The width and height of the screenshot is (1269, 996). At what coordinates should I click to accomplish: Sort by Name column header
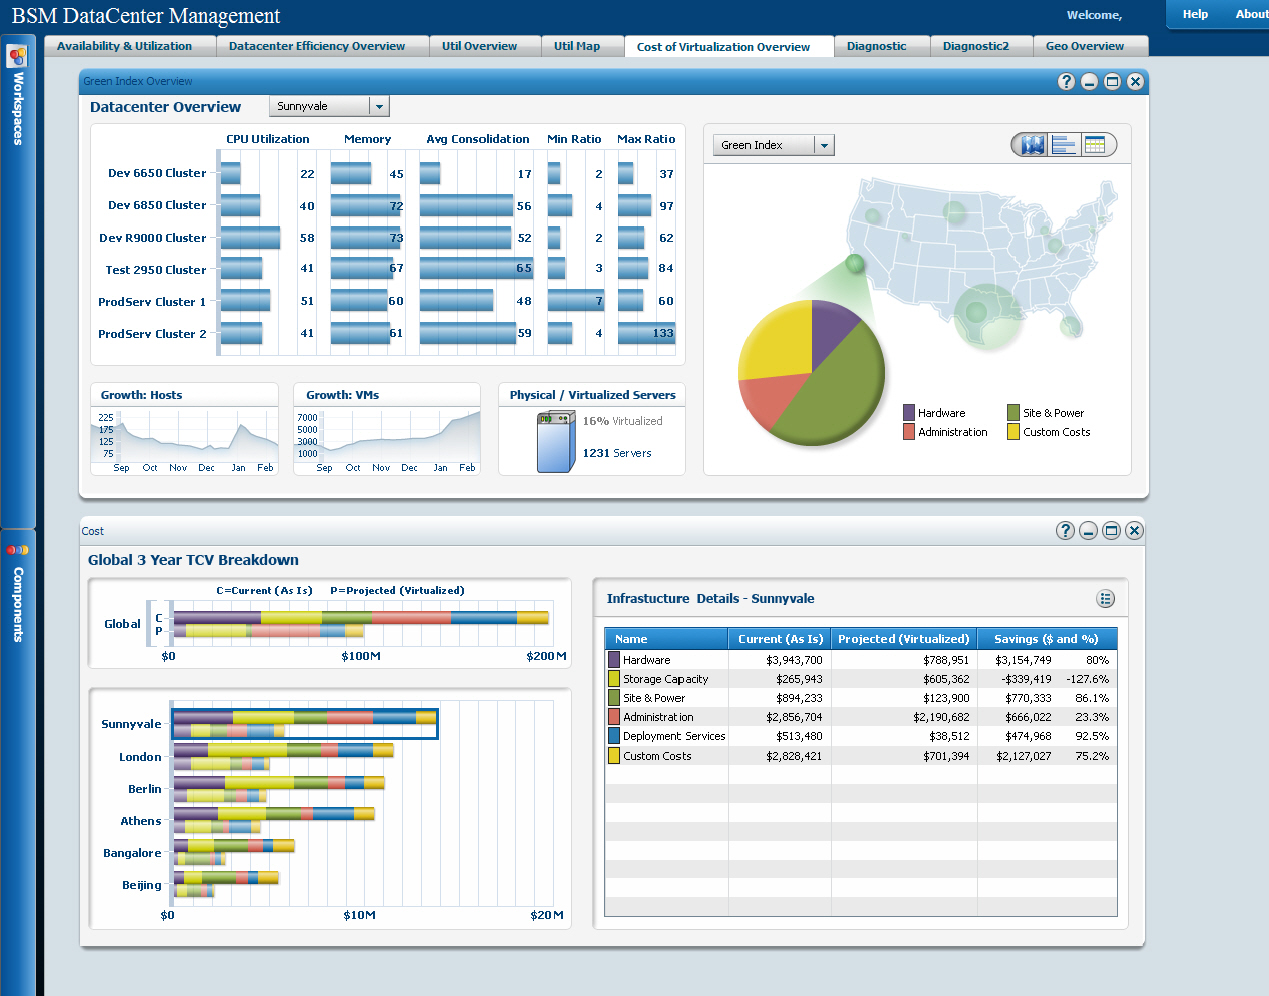pos(667,639)
